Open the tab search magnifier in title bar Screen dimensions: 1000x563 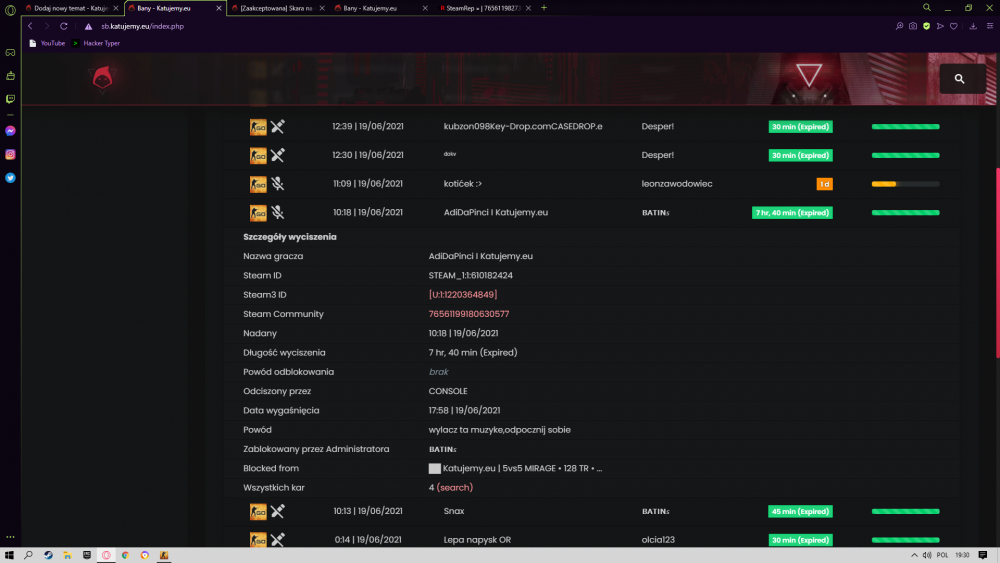[927, 8]
